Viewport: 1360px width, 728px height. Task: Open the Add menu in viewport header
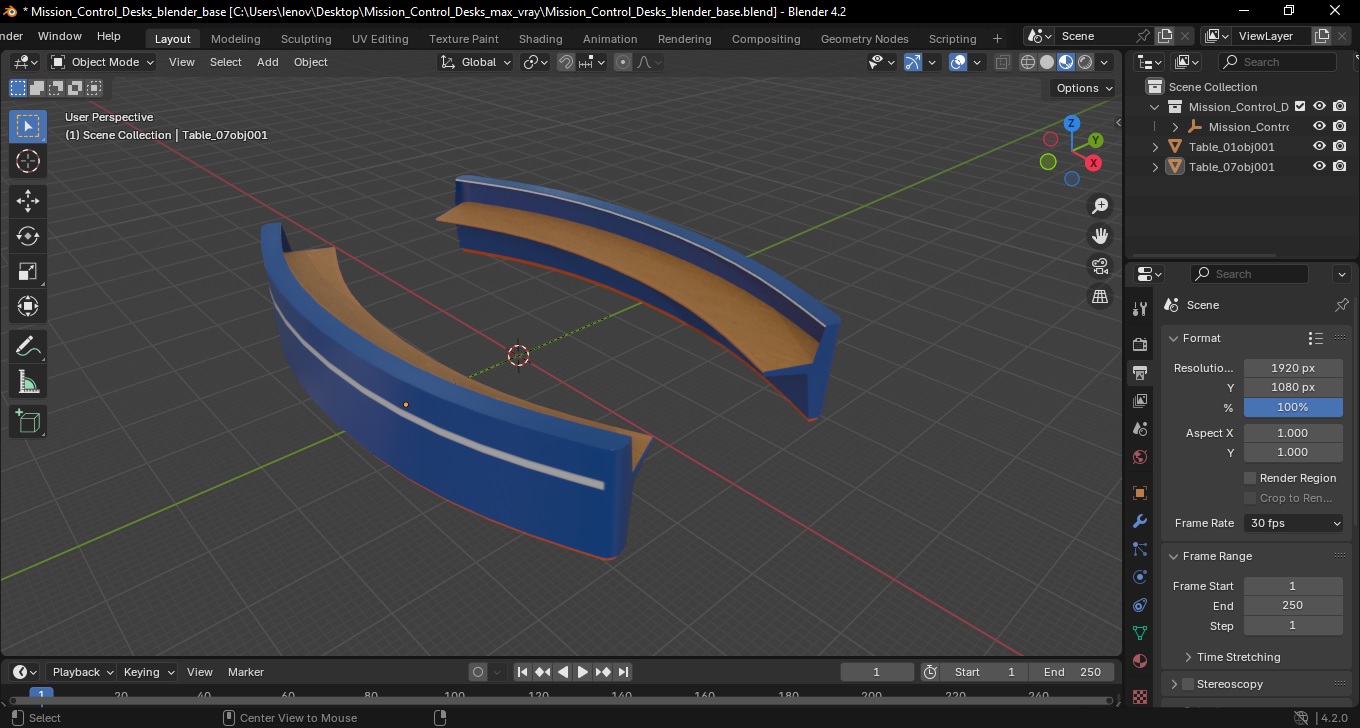tap(268, 62)
